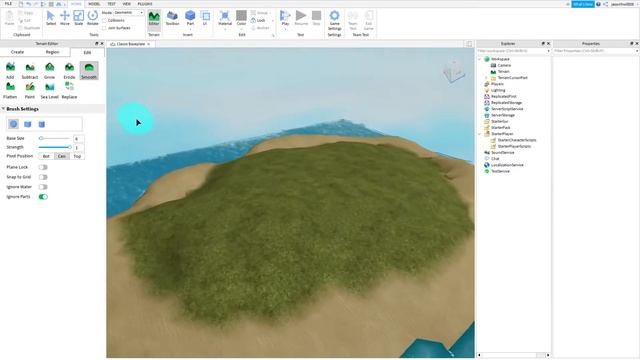Set pivot position to Bot
640x360 pixels.
(x=46, y=156)
